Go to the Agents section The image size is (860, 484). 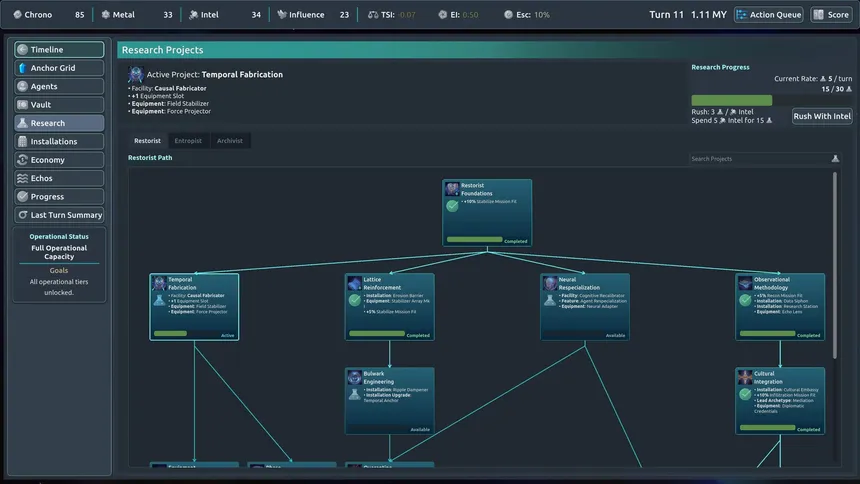click(x=59, y=86)
